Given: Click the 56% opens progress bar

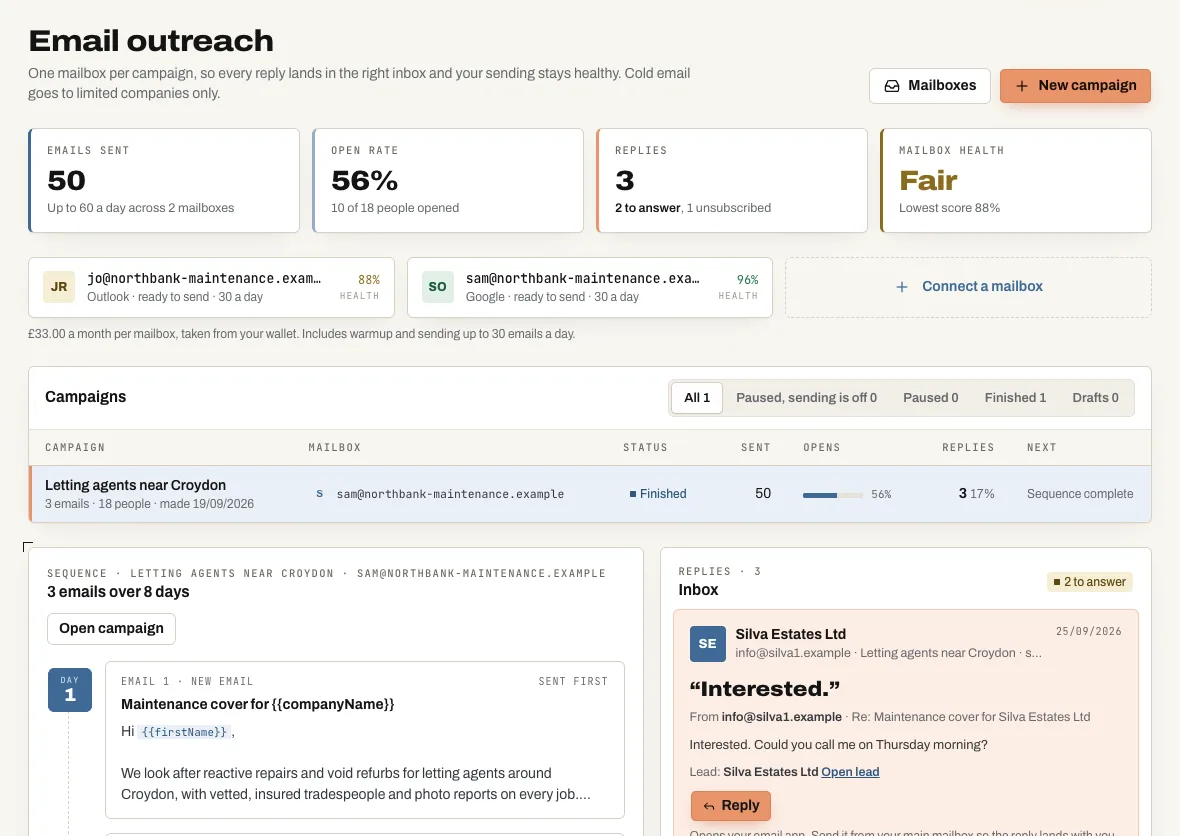Looking at the screenshot, I should point(832,494).
